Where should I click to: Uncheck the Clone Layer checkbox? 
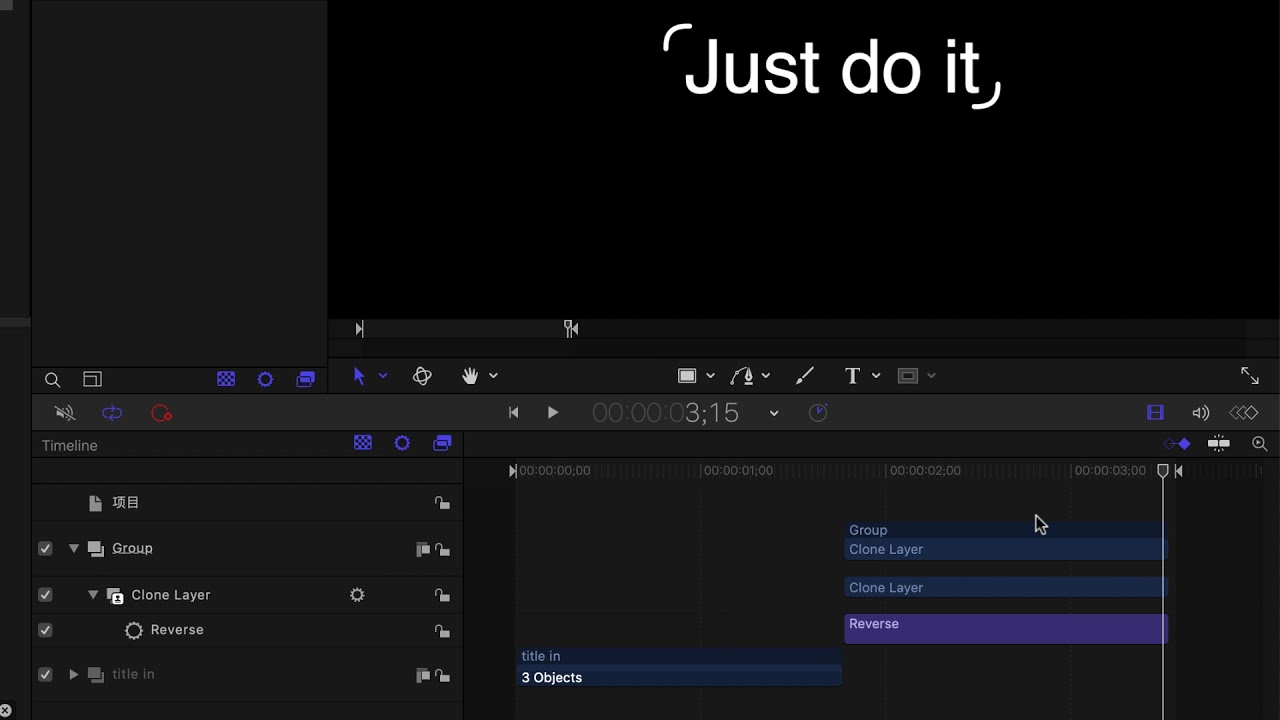pos(45,594)
